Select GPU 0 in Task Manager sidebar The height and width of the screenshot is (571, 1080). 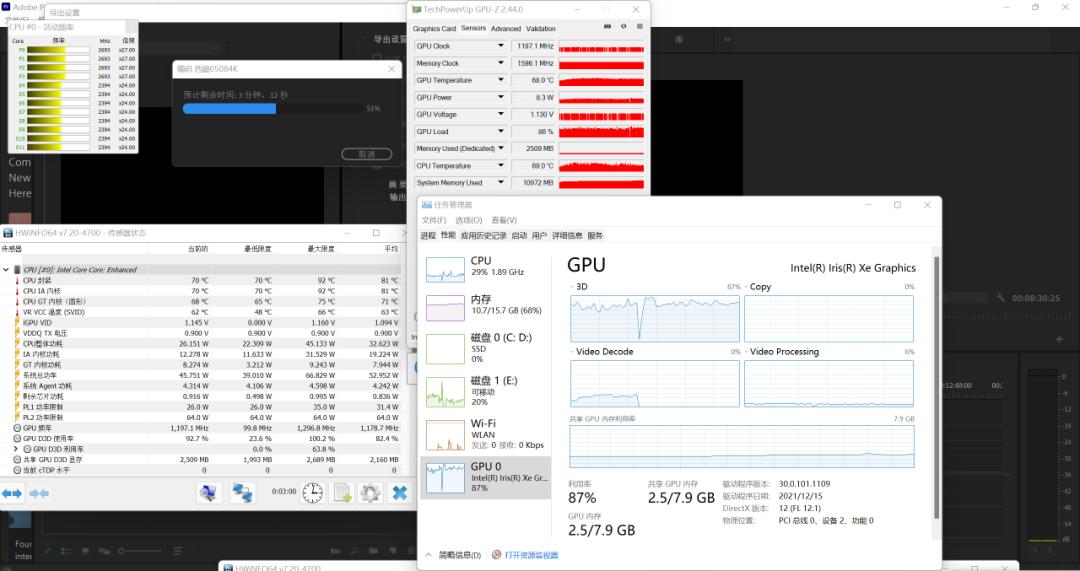click(x=486, y=477)
